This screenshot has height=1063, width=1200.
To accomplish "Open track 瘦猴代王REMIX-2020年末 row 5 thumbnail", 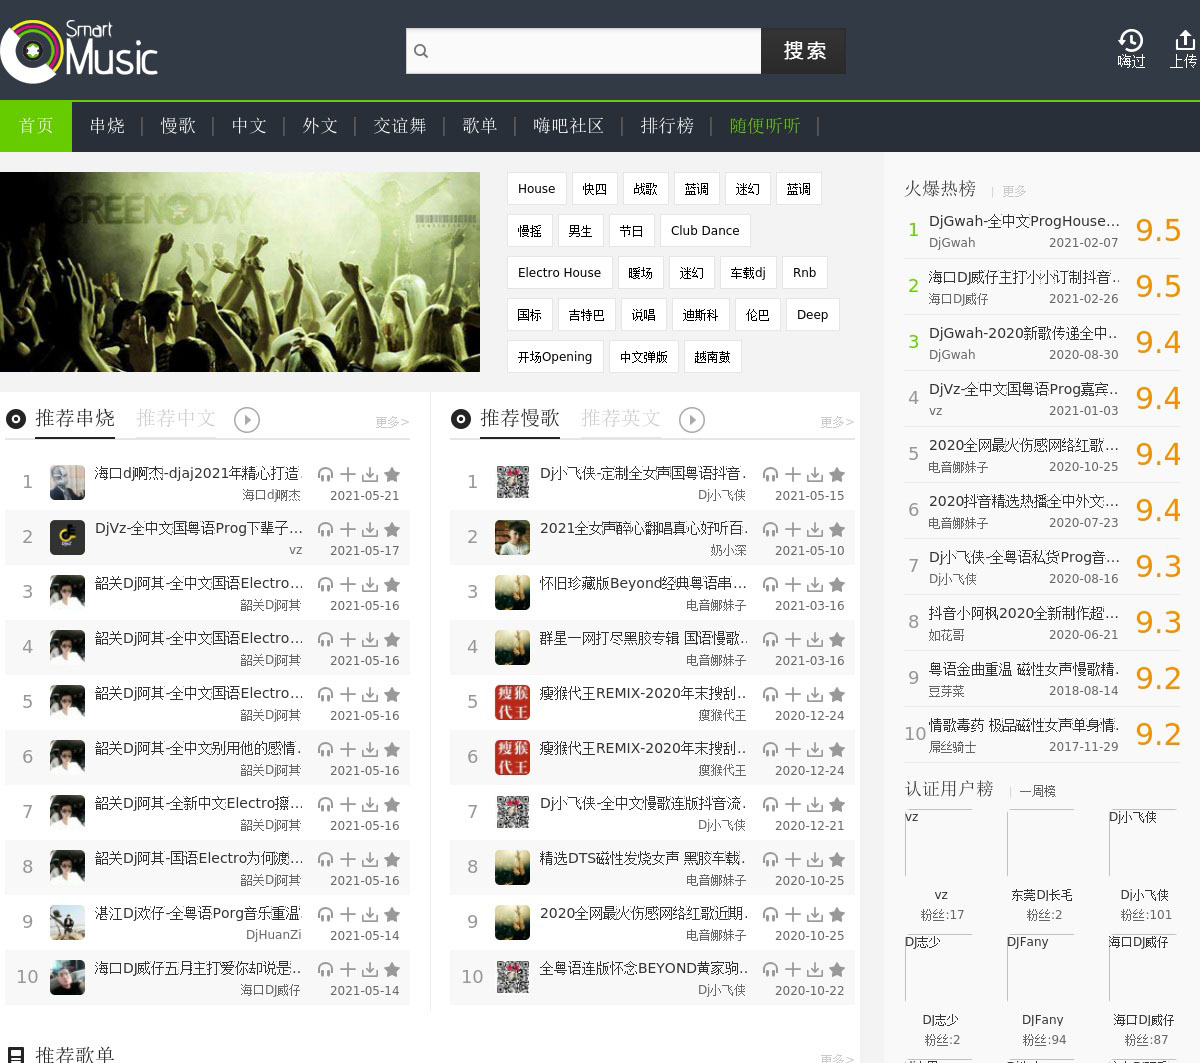I will coord(513,702).
